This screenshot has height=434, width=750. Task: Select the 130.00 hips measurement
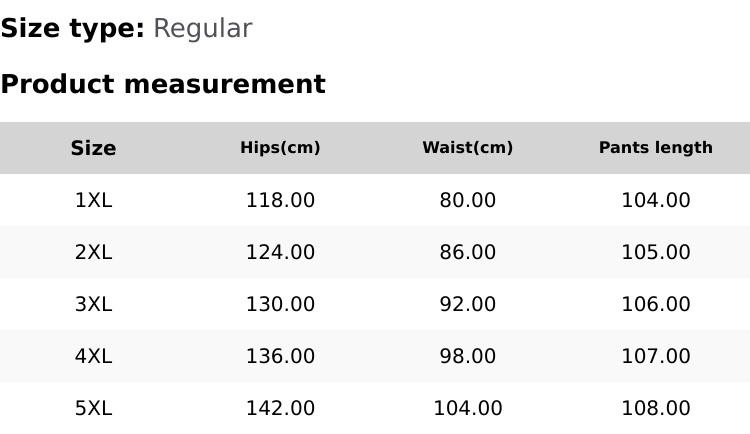pyautogui.click(x=280, y=304)
